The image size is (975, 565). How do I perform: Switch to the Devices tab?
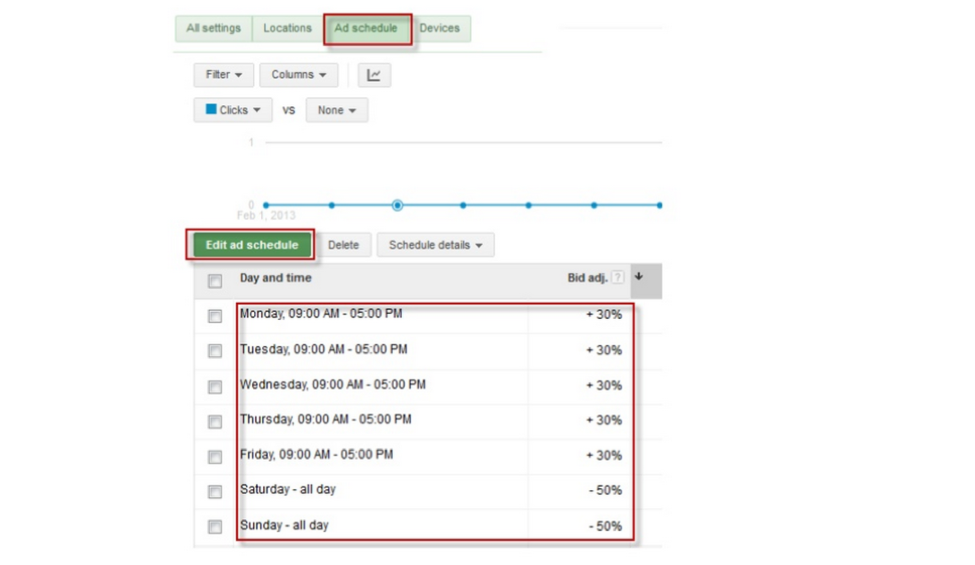tap(440, 29)
